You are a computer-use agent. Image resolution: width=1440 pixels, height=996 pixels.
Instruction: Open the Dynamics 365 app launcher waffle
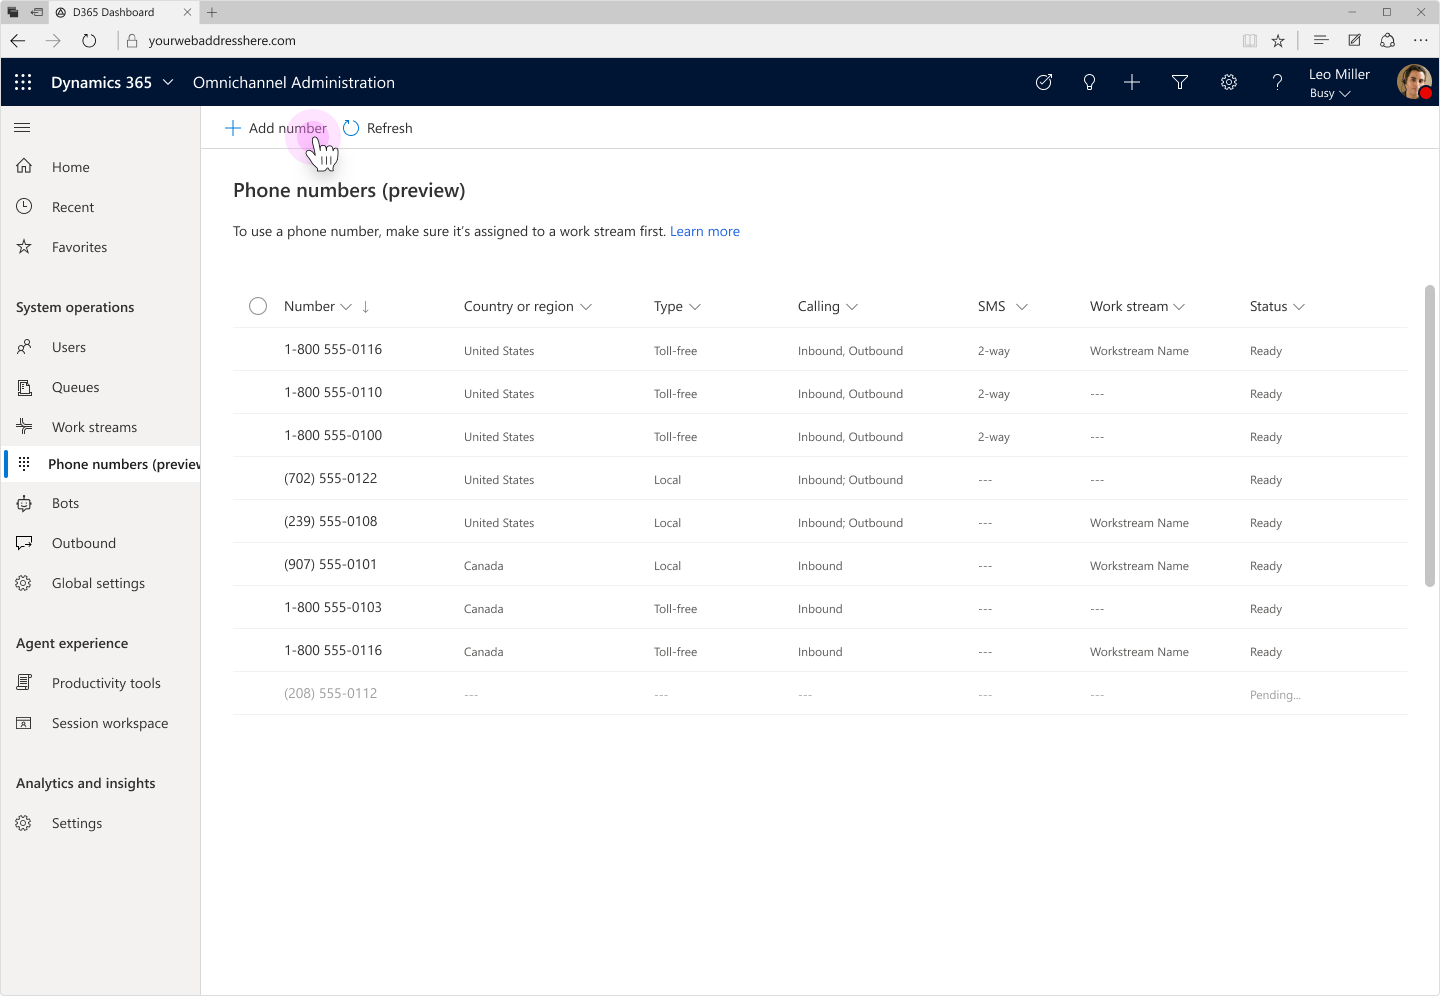(23, 82)
